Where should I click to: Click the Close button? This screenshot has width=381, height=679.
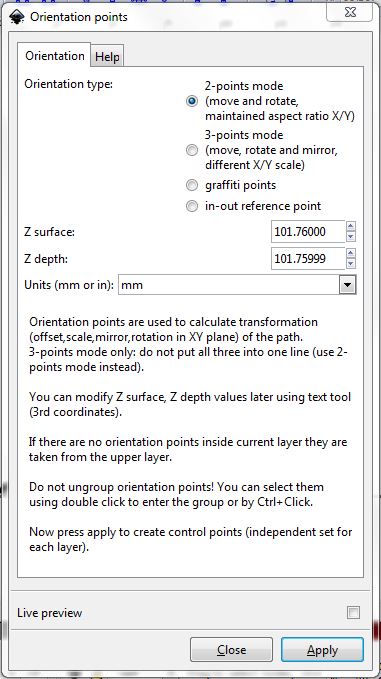232,650
